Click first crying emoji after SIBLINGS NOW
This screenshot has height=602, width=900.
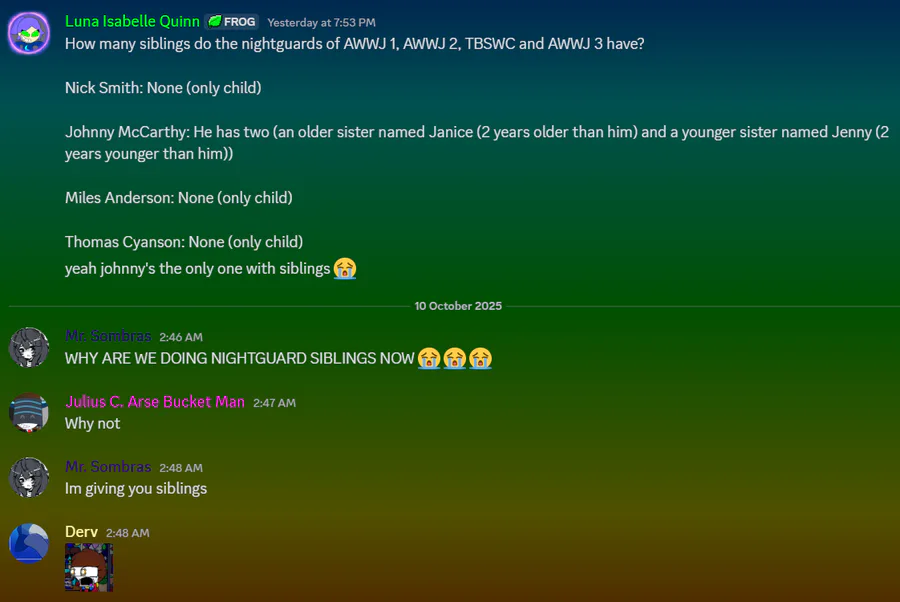click(x=429, y=358)
